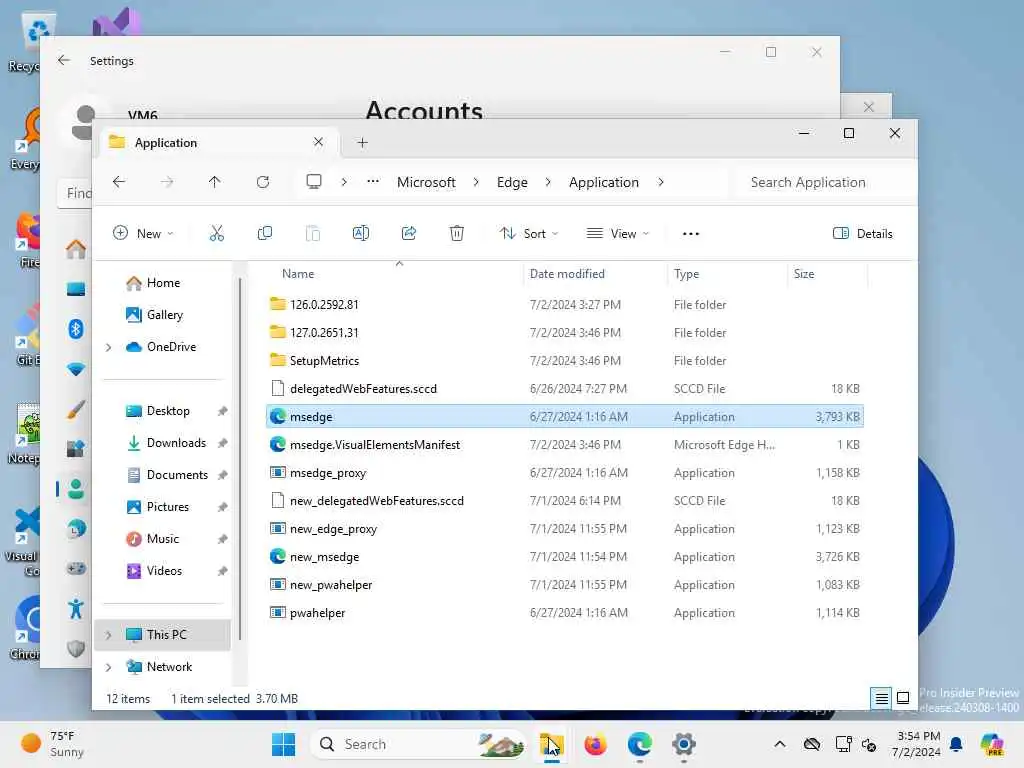Expand the OneDrive tree node
The width and height of the screenshot is (1024, 768).
tap(108, 347)
